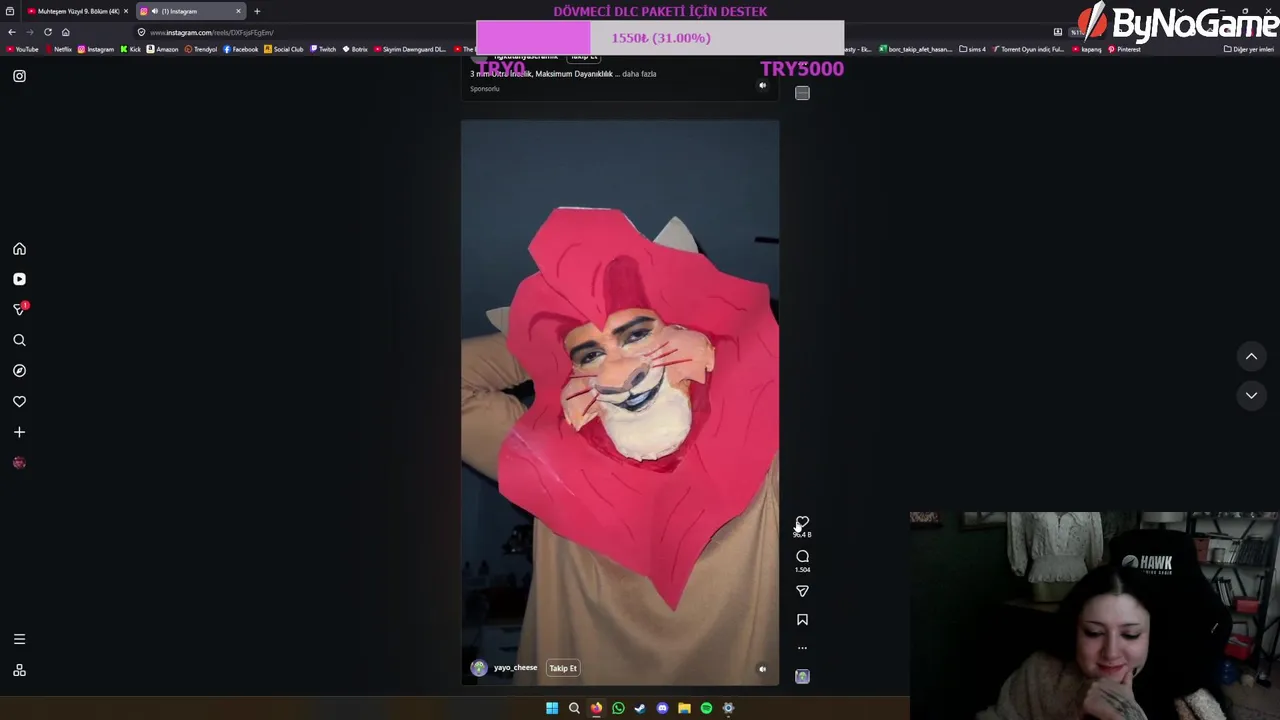1280x720 pixels.
Task: Open reel more options ellipsis
Action: click(802, 648)
